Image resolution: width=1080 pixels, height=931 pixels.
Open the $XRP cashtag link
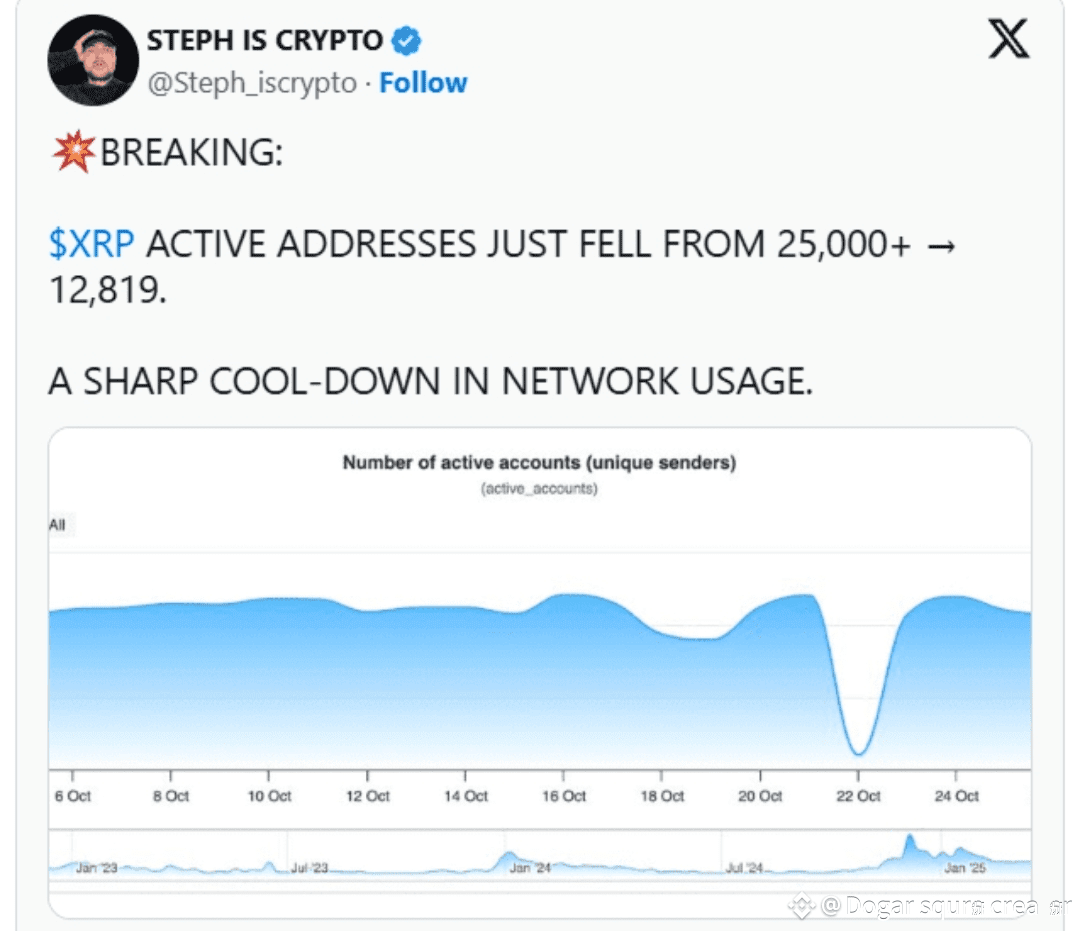click(92, 244)
